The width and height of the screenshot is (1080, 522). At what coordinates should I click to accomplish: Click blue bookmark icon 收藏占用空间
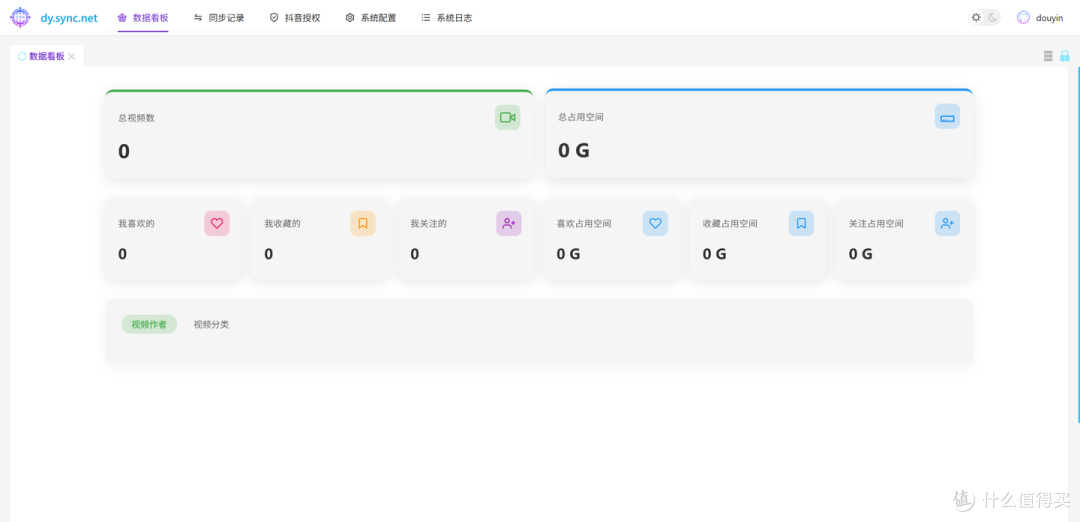coord(801,223)
